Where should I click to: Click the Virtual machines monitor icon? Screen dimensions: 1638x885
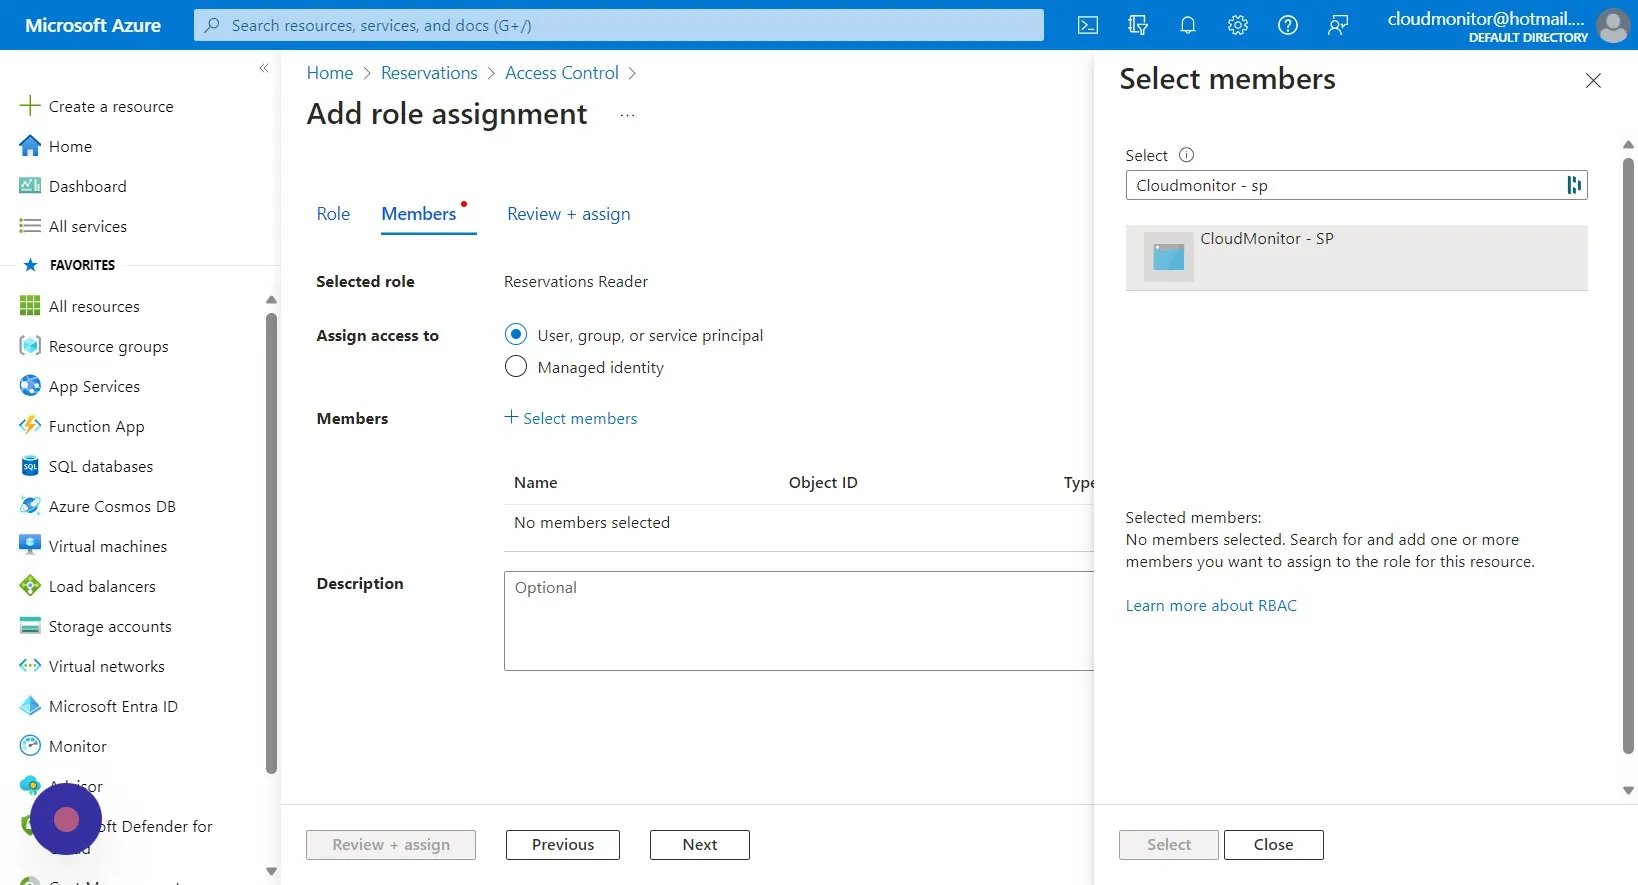30,546
